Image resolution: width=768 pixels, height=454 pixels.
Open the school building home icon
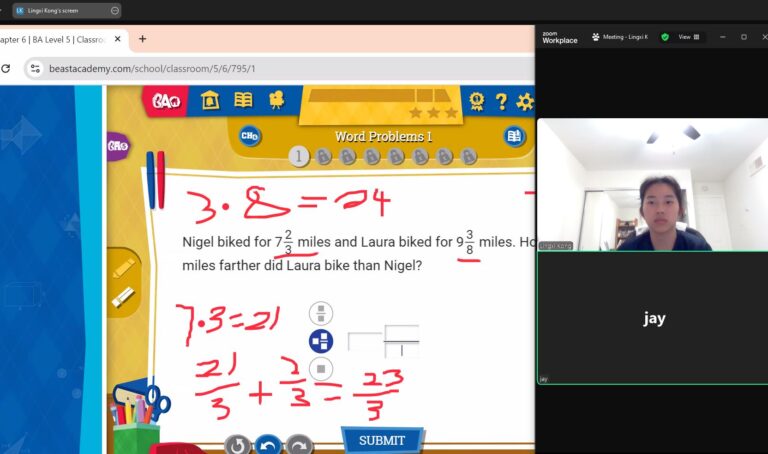[210, 100]
